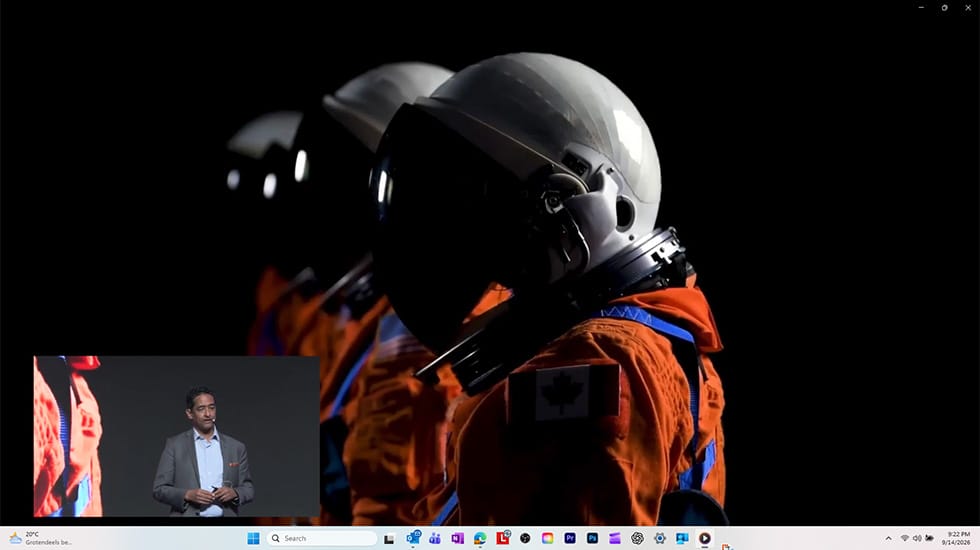
Task: Open the Windows Start menu
Action: point(253,538)
